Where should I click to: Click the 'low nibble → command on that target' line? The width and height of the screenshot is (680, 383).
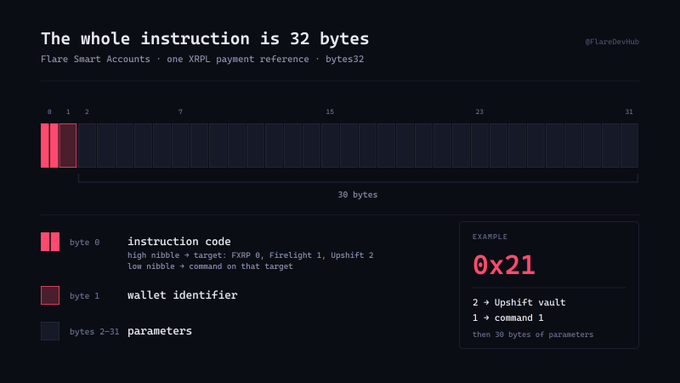point(210,266)
